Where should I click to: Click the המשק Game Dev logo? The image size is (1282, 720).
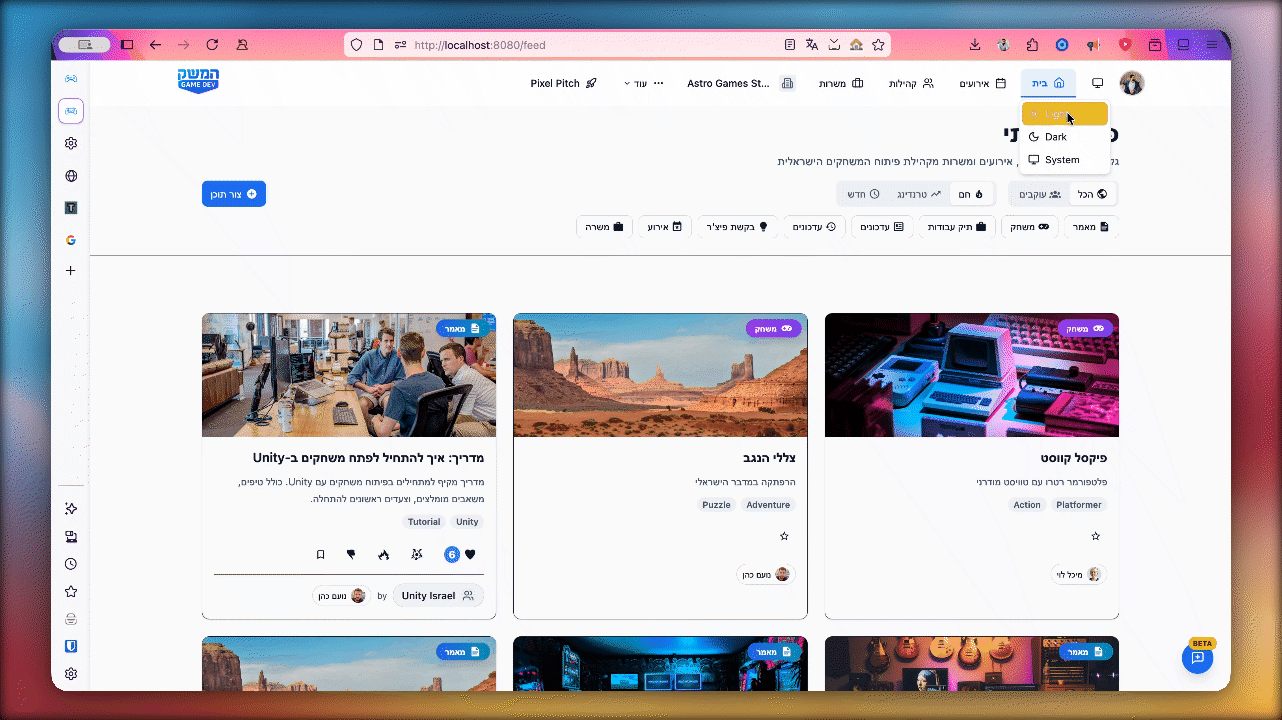tap(198, 81)
